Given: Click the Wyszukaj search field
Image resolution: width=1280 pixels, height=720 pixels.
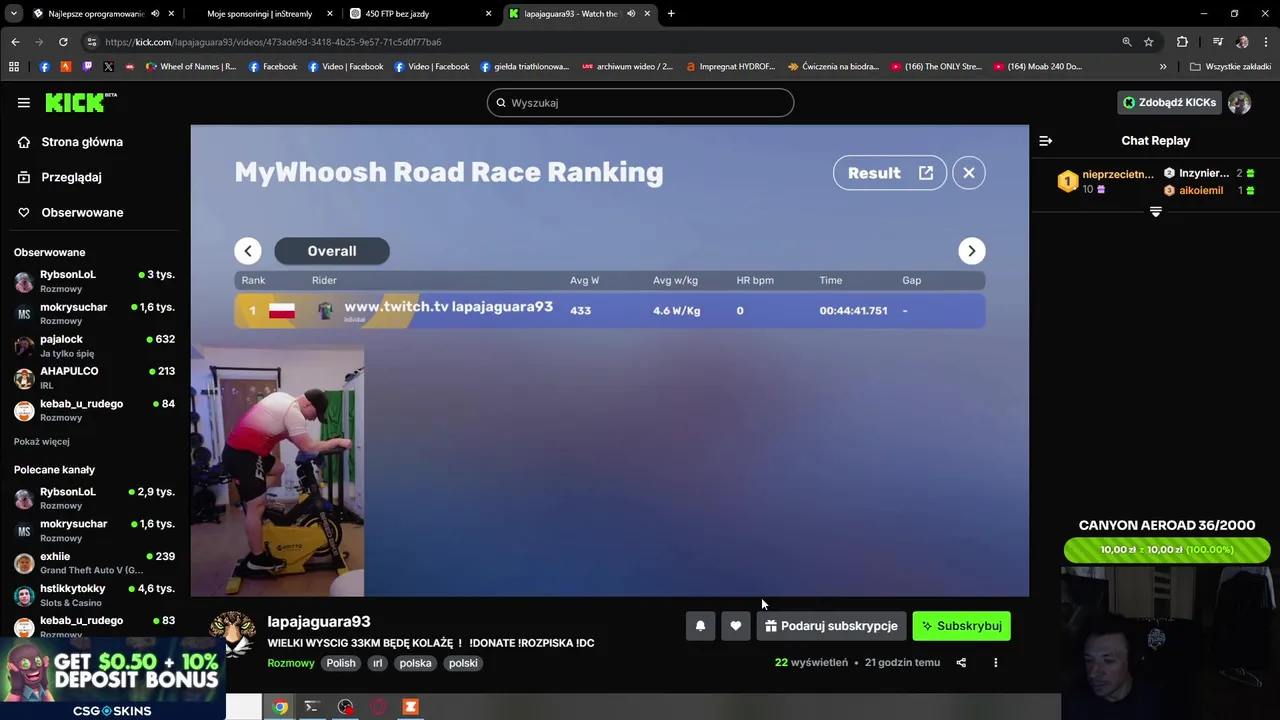Looking at the screenshot, I should click(x=640, y=102).
